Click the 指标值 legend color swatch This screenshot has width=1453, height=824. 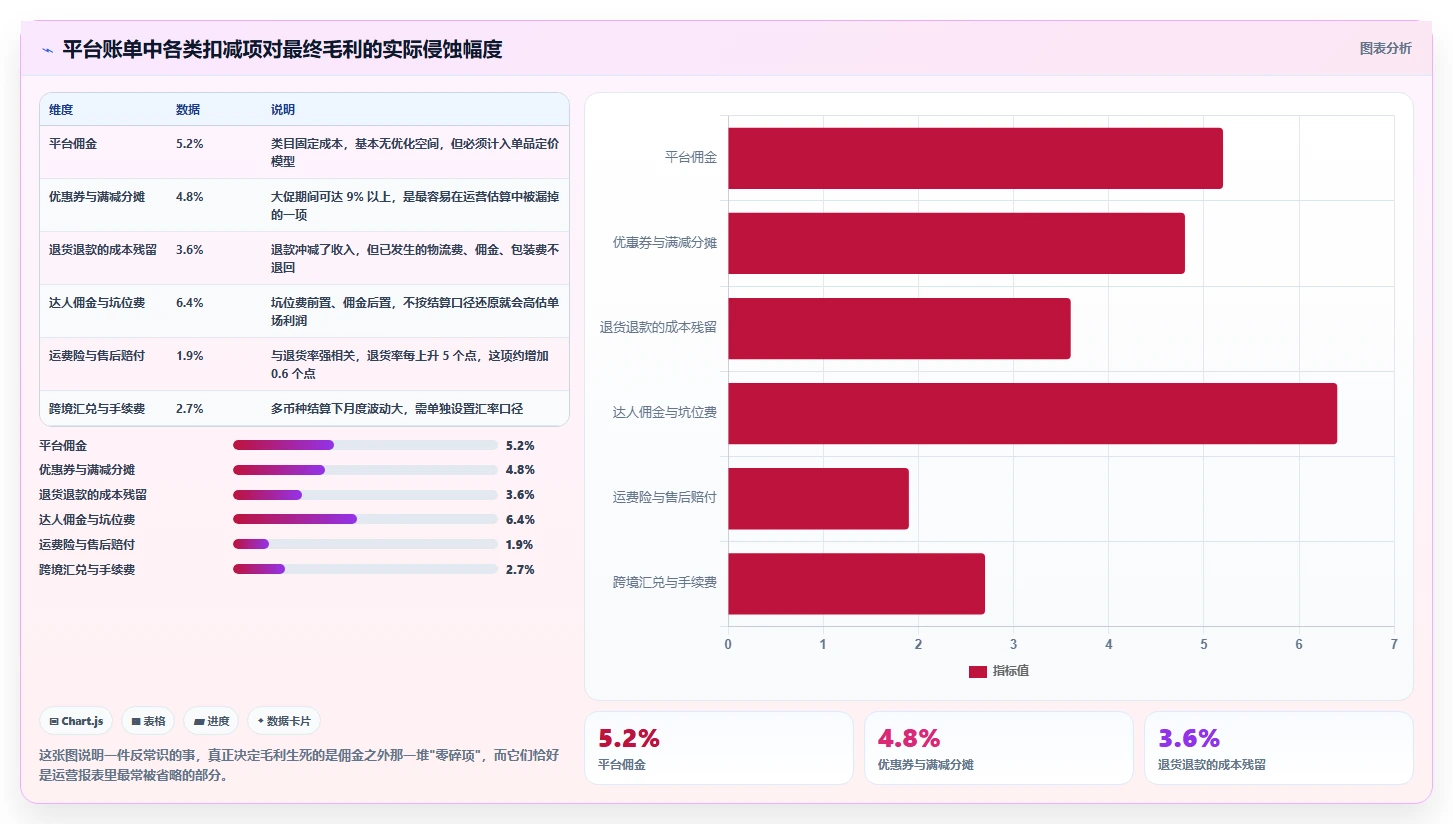click(978, 671)
